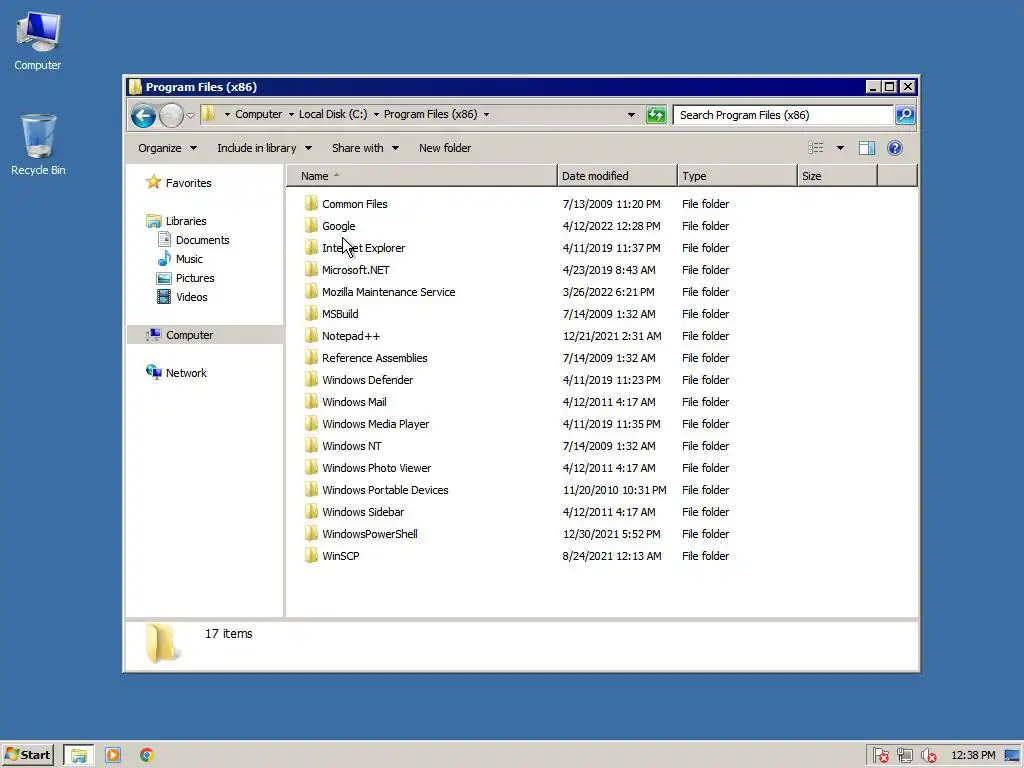Select Windows Defender folder icon

(311, 379)
